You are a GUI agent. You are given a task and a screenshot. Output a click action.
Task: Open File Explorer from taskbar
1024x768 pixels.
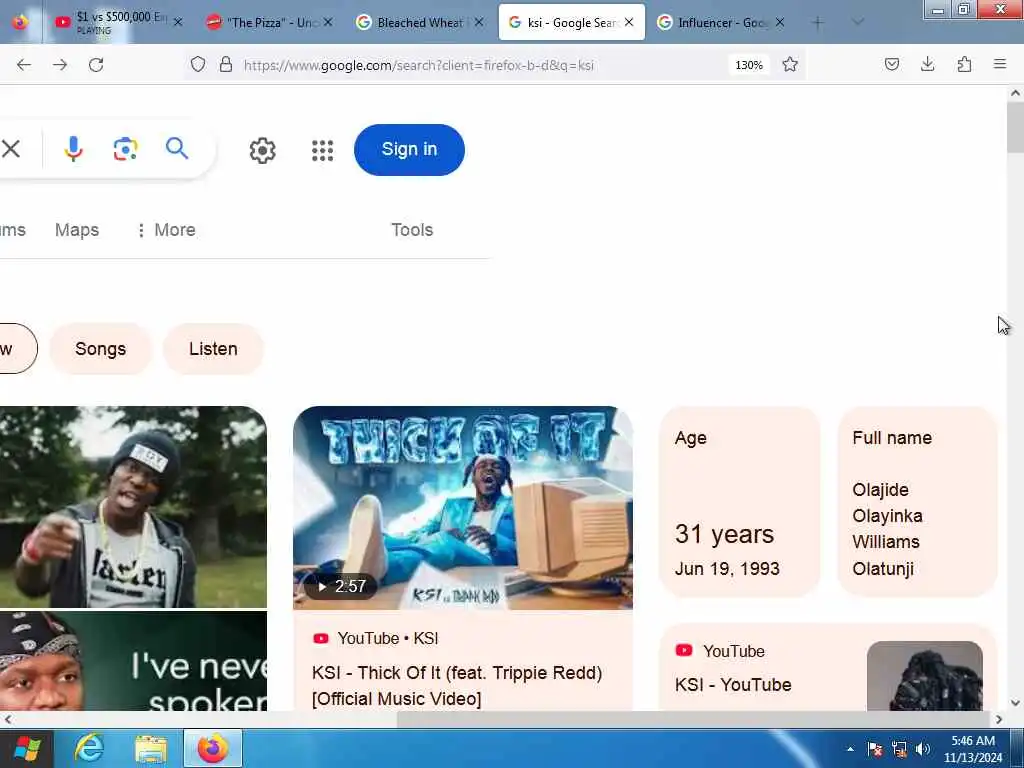[x=151, y=748]
